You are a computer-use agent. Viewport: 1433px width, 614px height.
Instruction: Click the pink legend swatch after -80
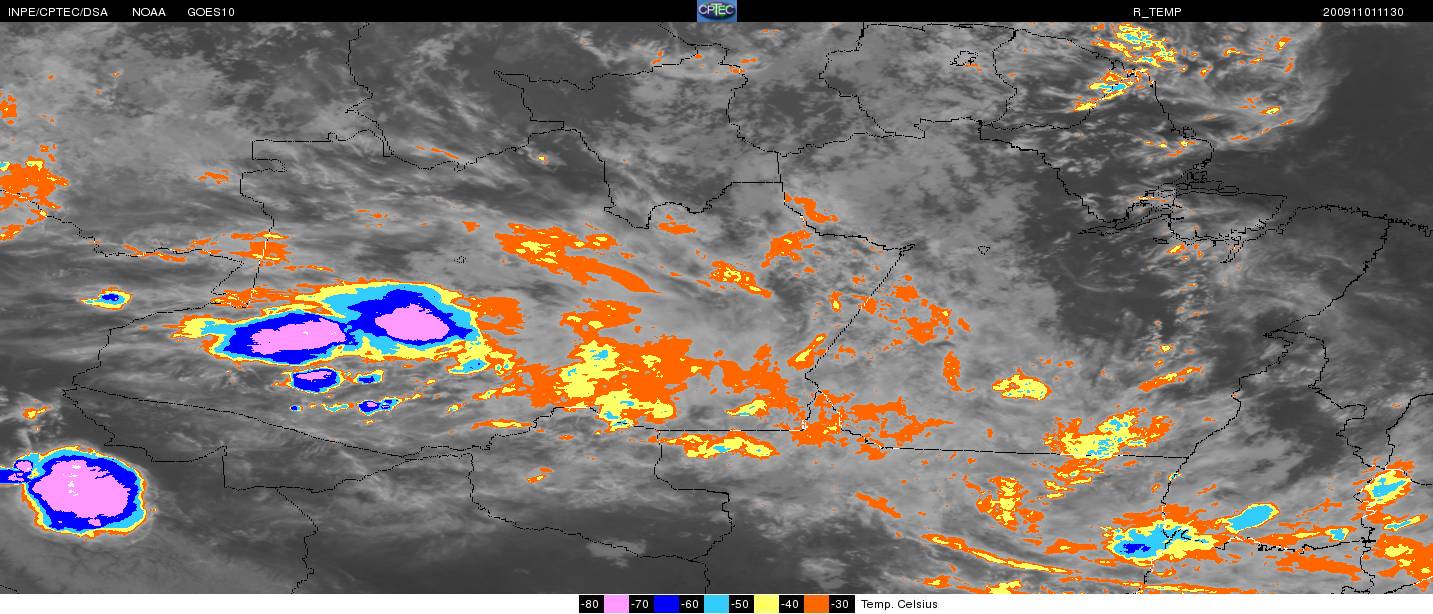616,604
